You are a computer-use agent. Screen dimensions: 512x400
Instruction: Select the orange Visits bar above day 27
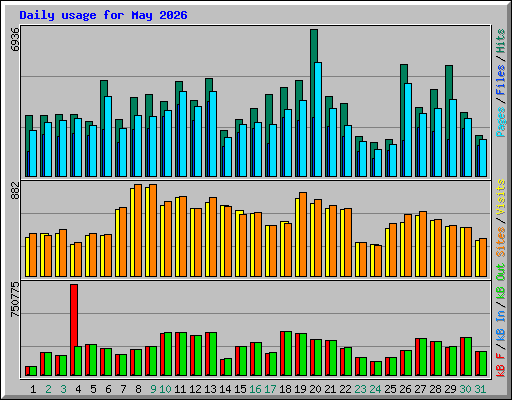pyautogui.click(x=423, y=244)
